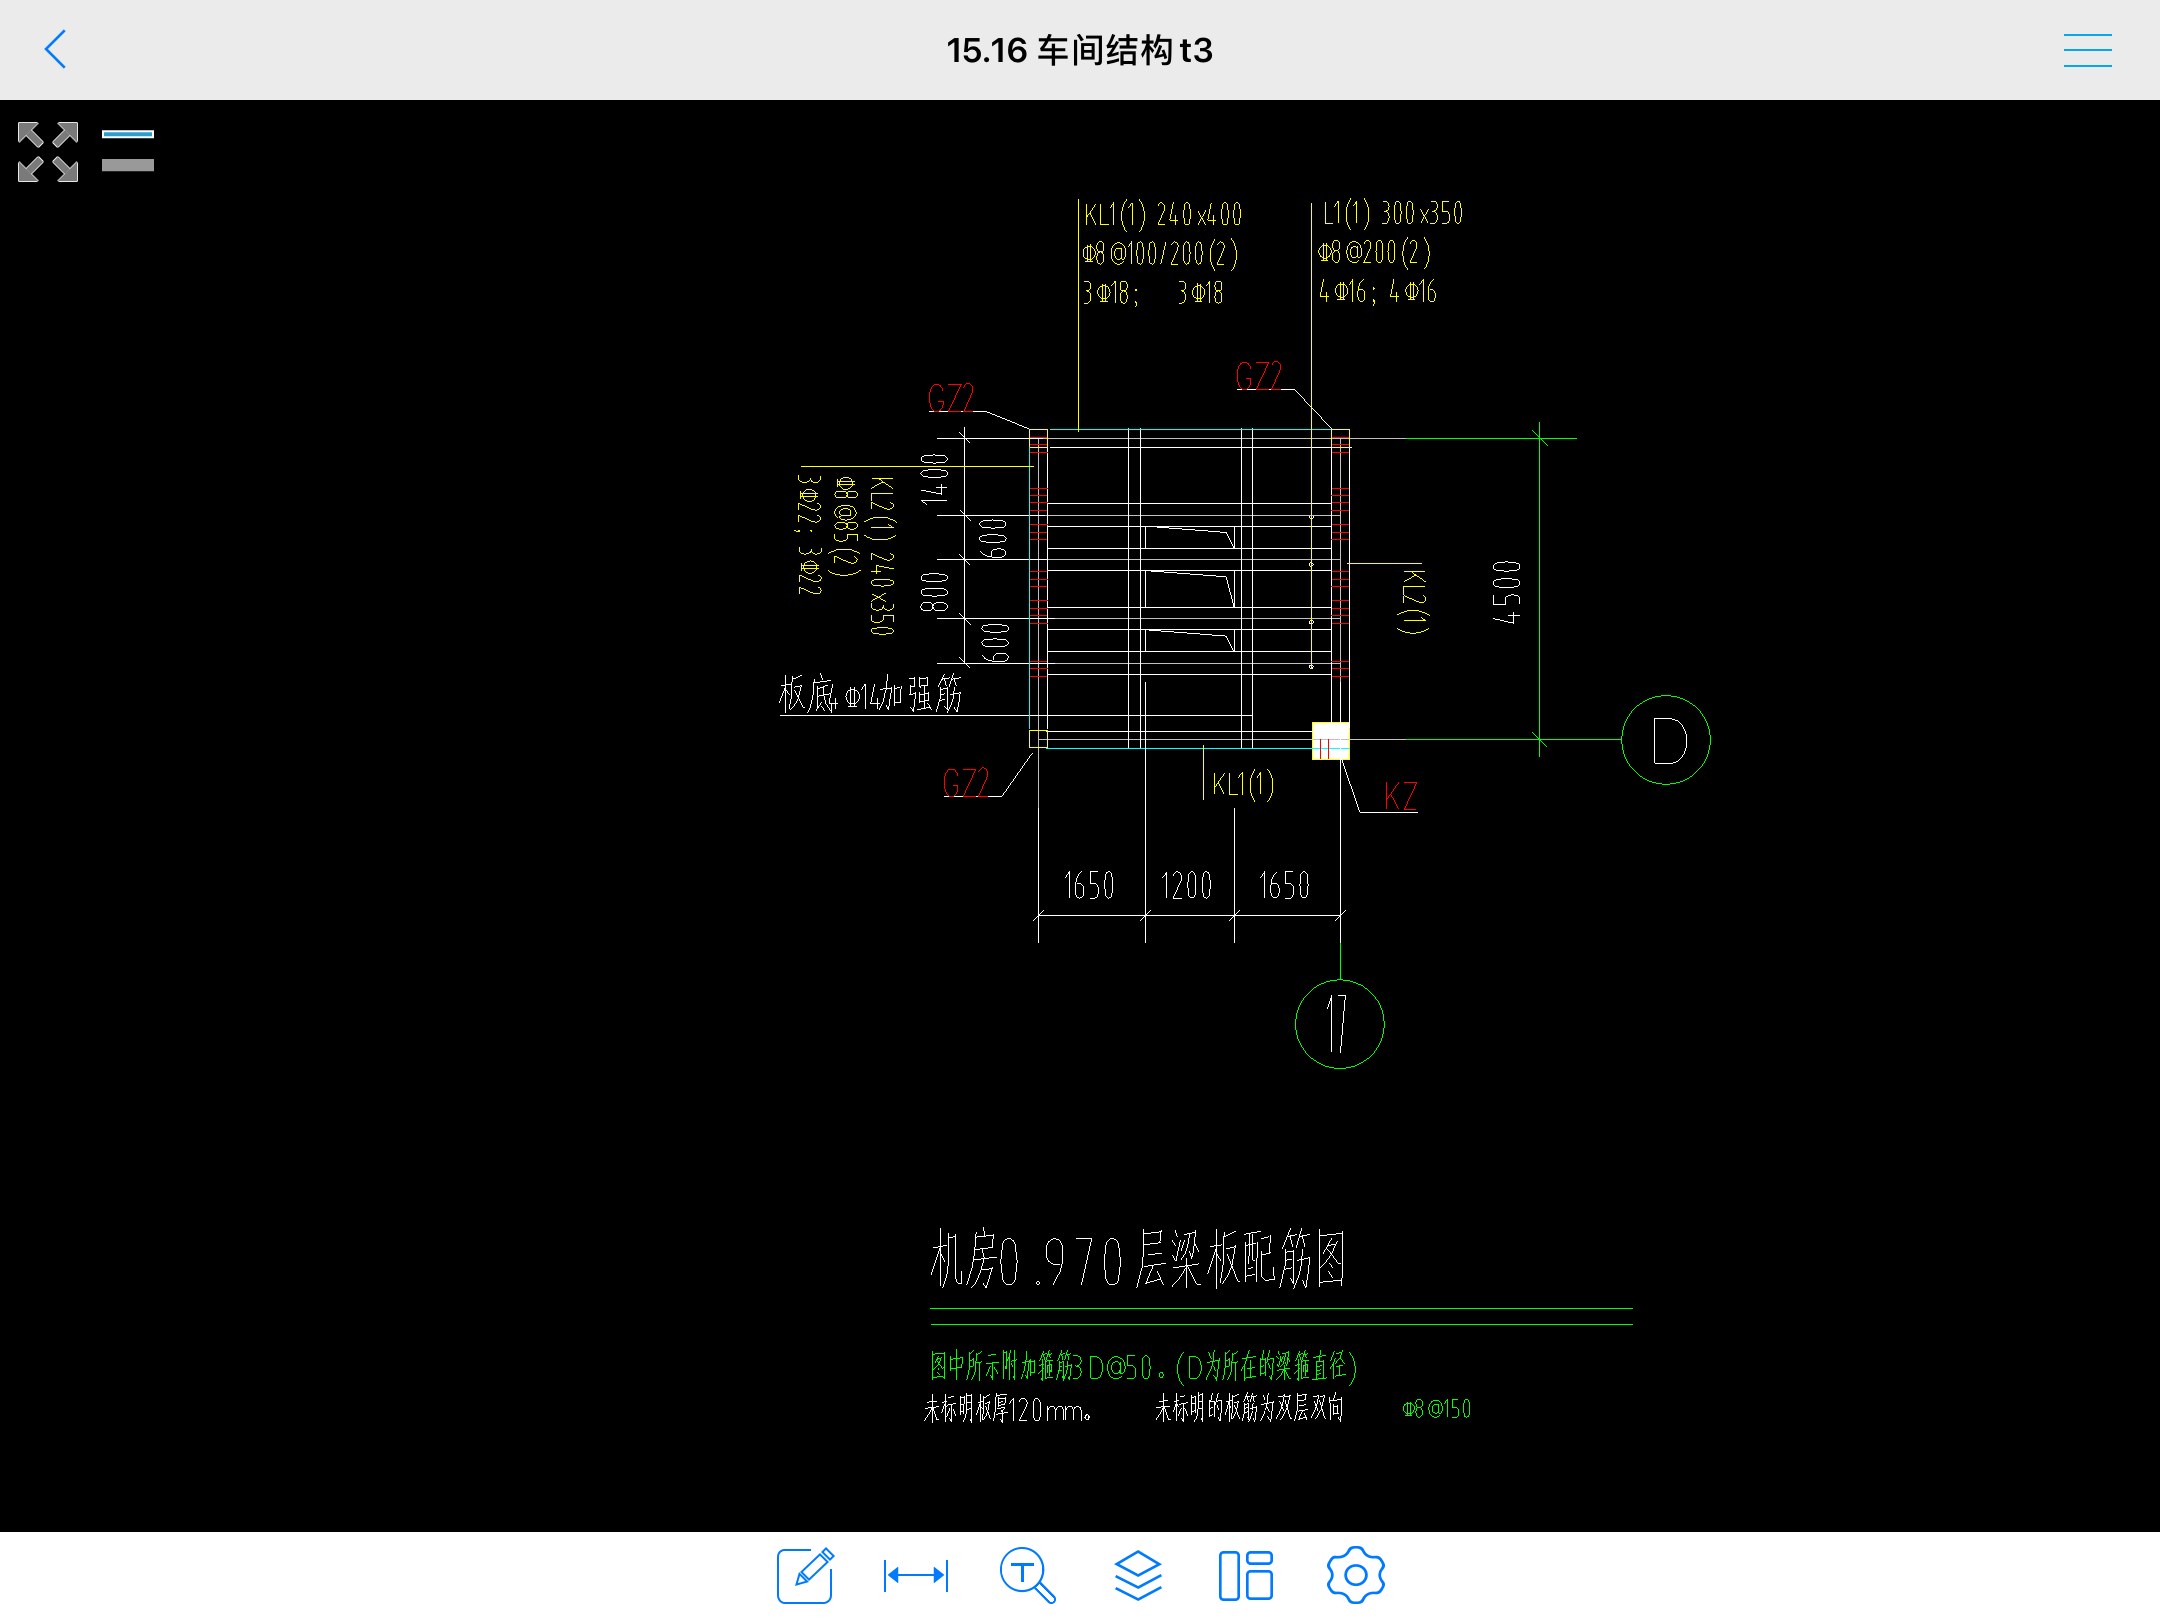
Task: Select the dimension measurement tool
Action: 916,1575
